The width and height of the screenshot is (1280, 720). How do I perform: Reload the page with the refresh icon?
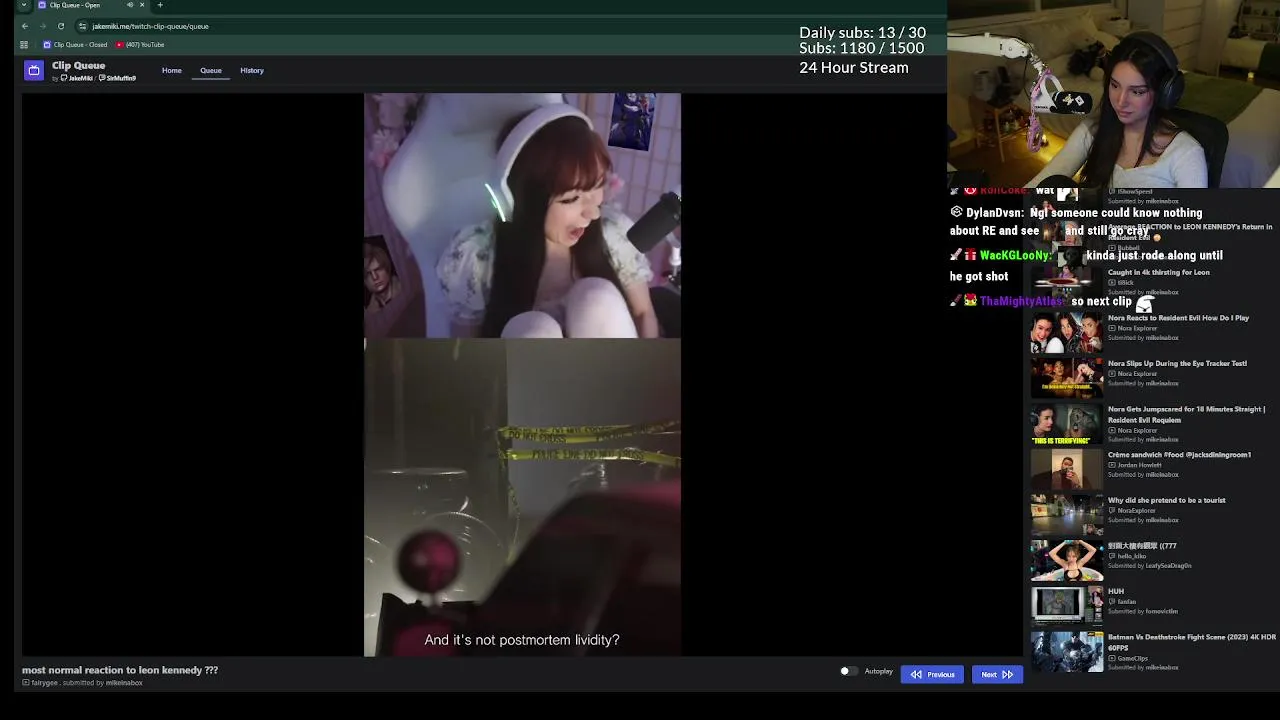coord(61,26)
